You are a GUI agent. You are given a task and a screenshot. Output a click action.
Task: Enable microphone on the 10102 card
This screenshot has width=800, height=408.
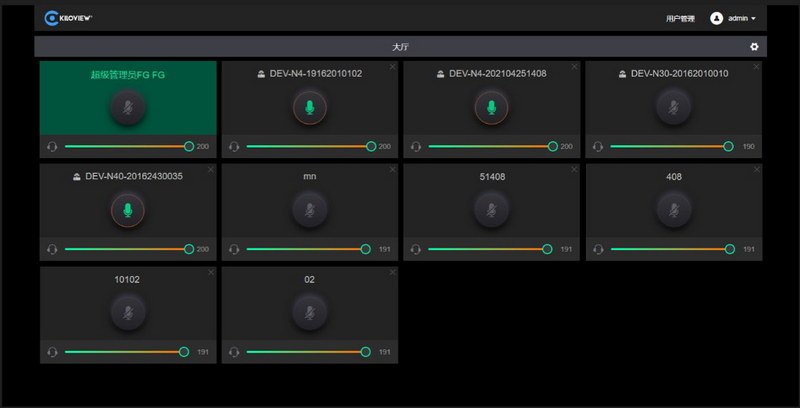click(127, 313)
